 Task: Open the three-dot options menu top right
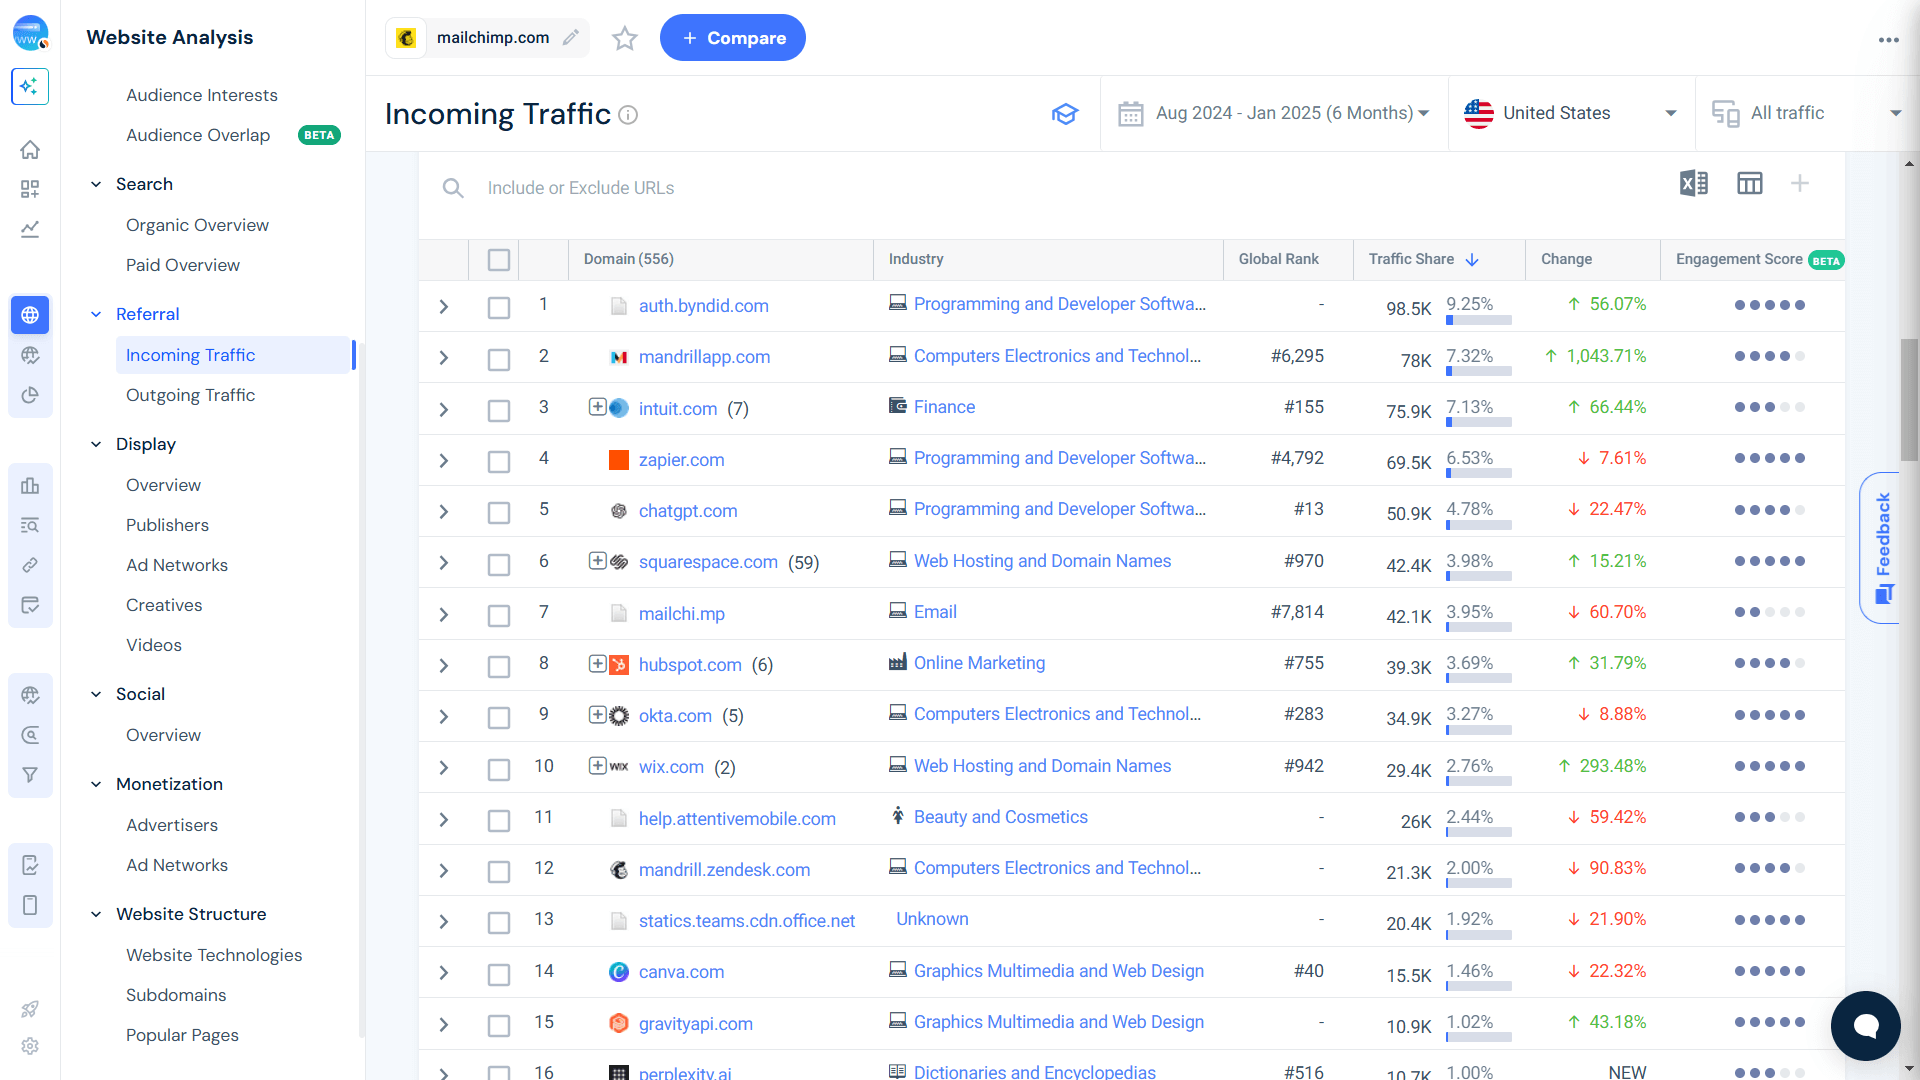click(1889, 40)
